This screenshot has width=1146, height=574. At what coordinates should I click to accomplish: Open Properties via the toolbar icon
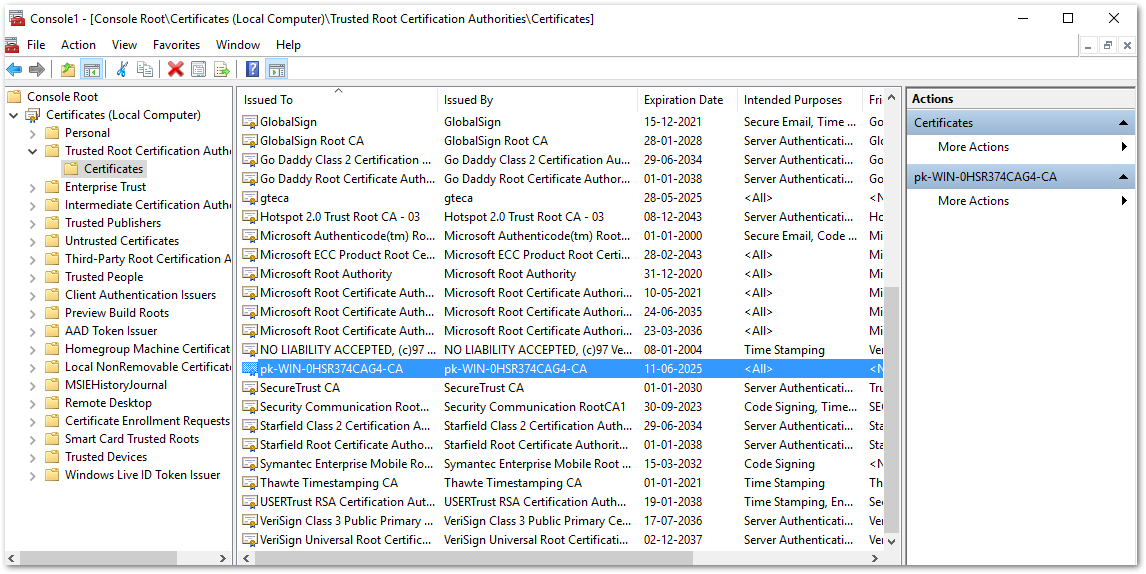[x=198, y=69]
